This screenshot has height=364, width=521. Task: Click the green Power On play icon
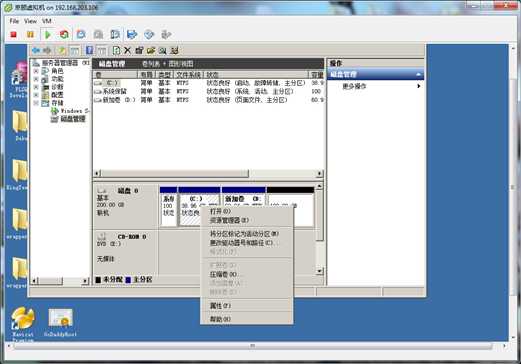pos(48,34)
